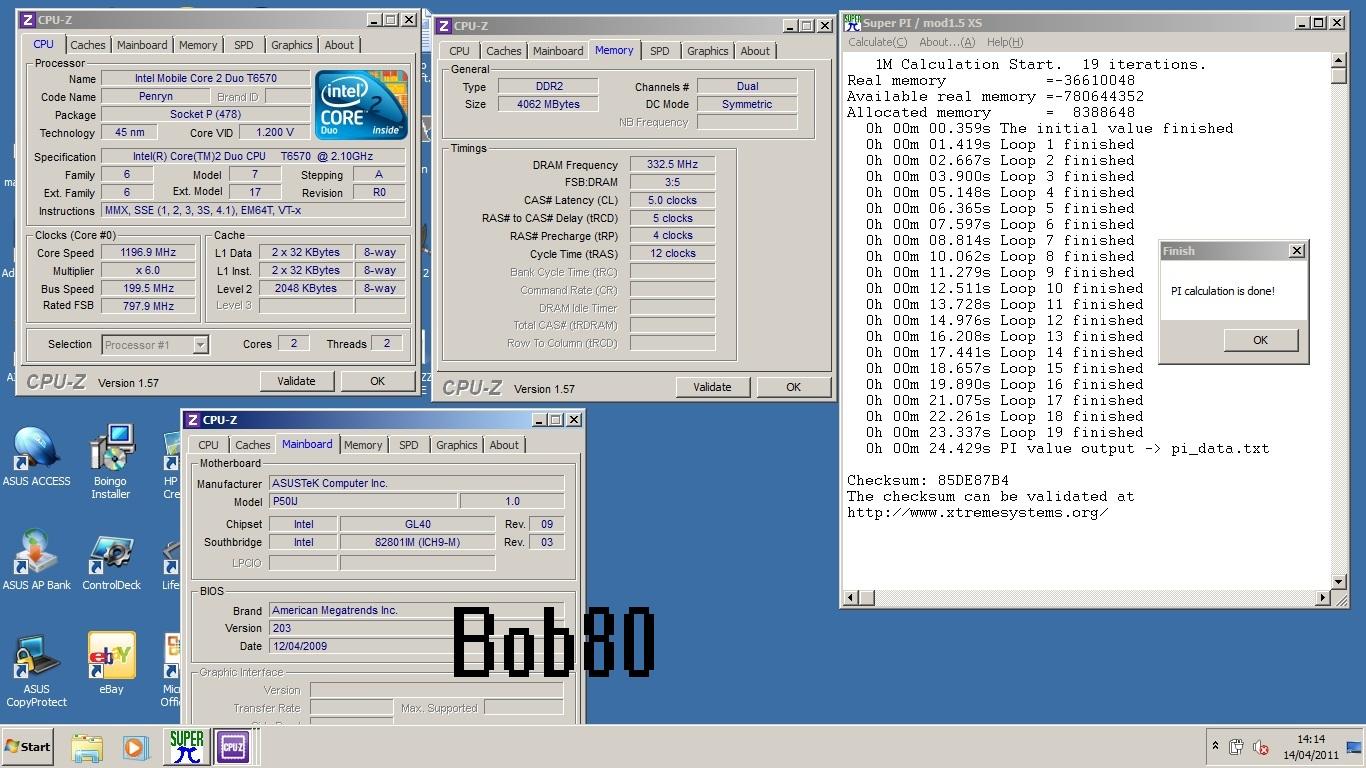The height and width of the screenshot is (768, 1366).
Task: Open ASUS AP Bank desktop icon
Action: (x=36, y=561)
